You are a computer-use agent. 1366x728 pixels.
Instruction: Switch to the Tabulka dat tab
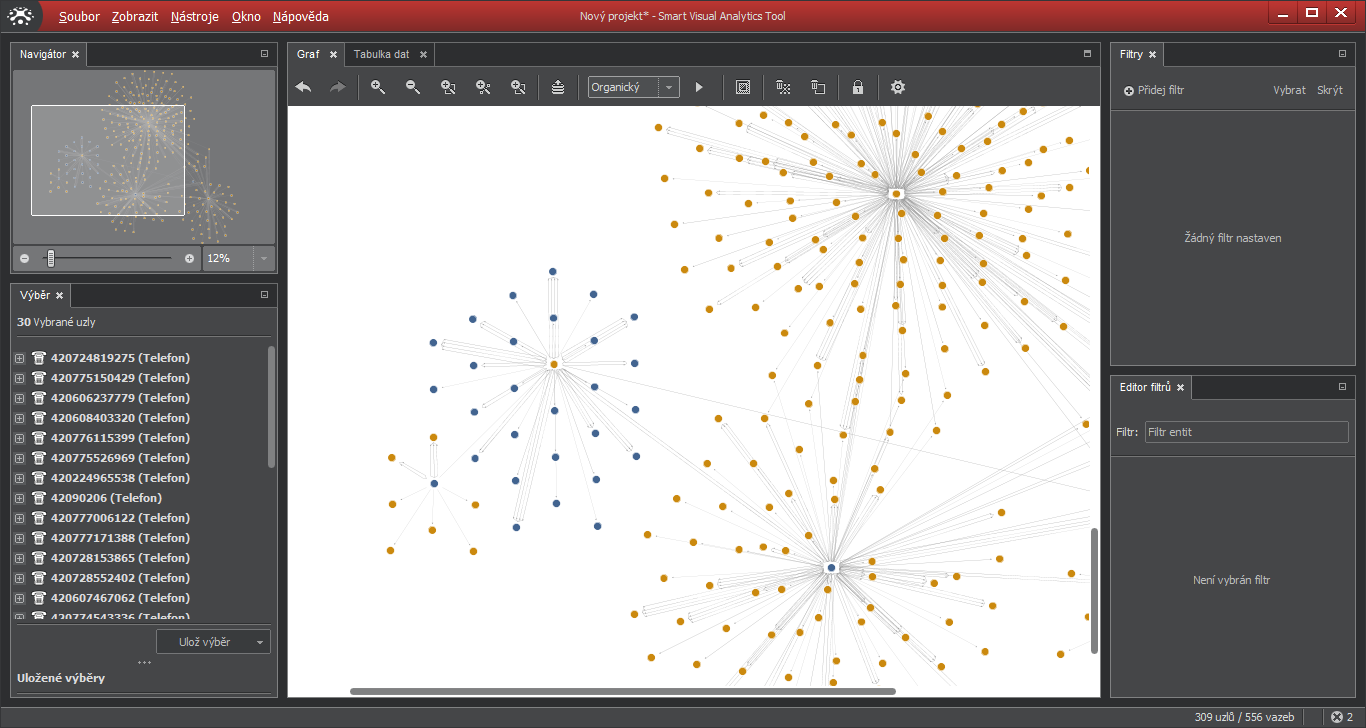click(381, 55)
